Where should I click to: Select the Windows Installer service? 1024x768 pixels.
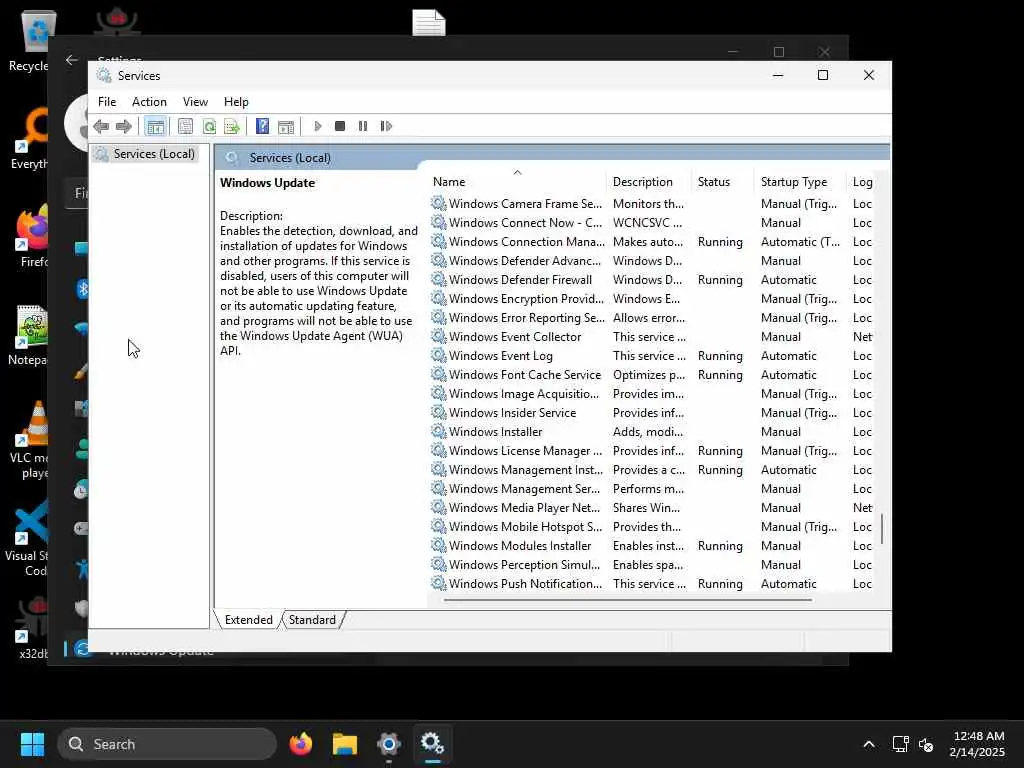(x=653, y=432)
